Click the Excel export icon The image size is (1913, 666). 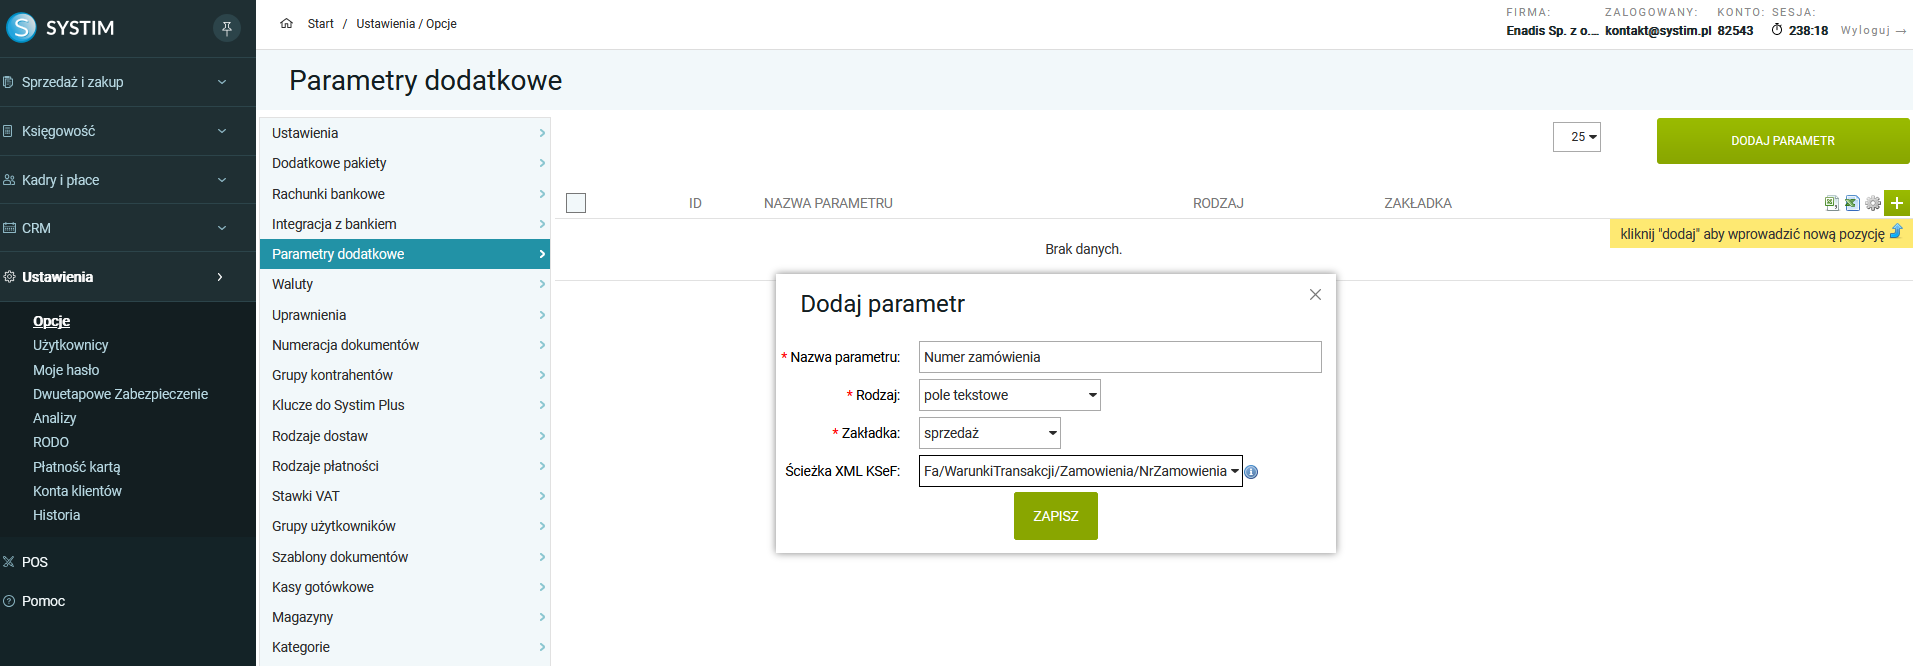(1852, 203)
